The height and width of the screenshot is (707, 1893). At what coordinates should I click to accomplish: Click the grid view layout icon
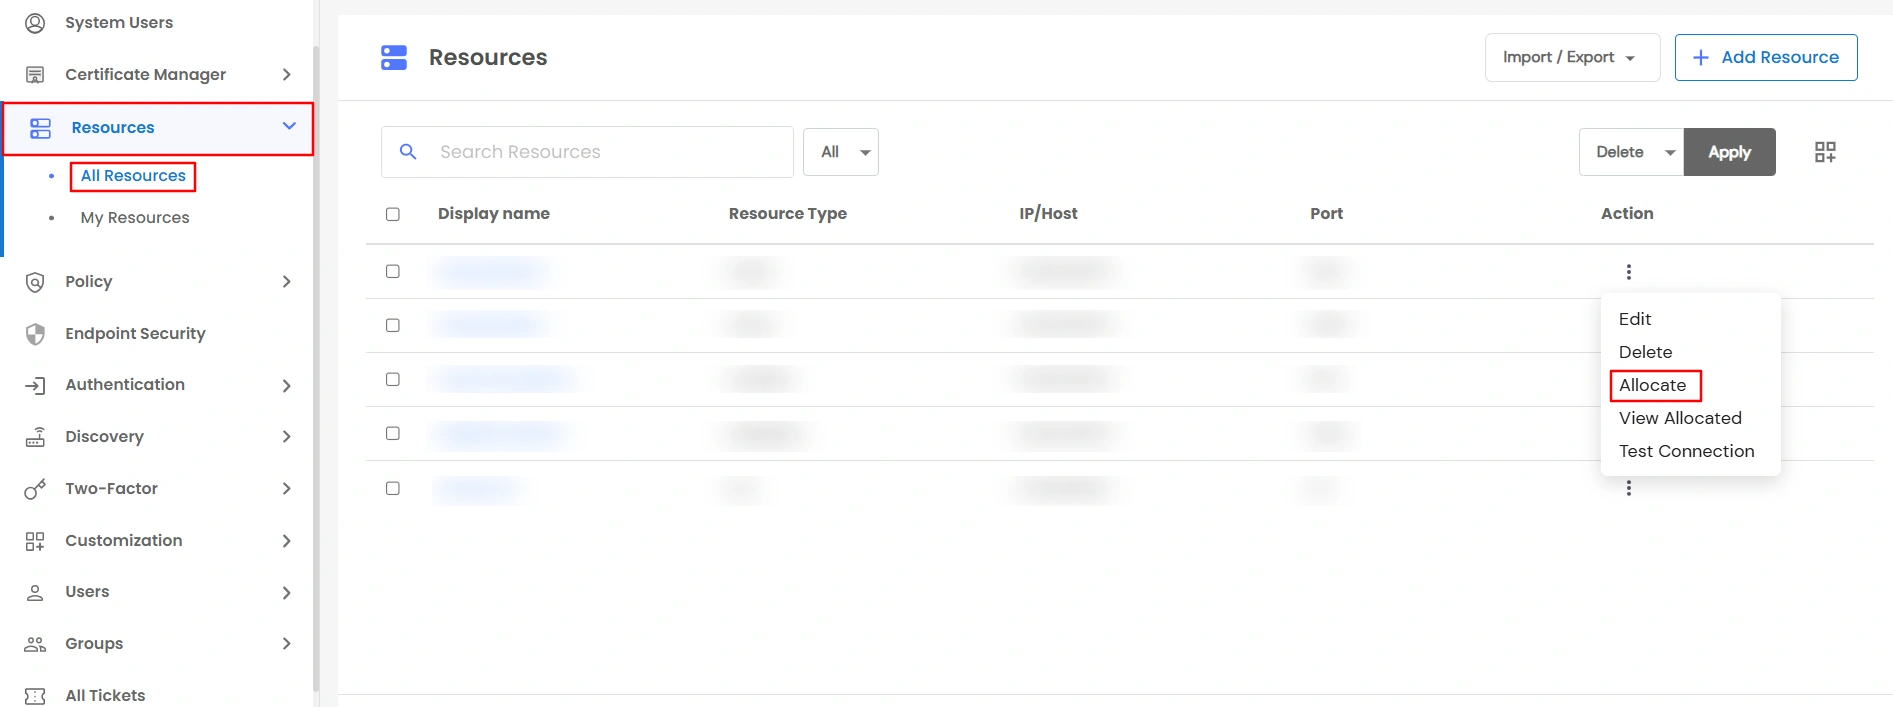point(1825,152)
